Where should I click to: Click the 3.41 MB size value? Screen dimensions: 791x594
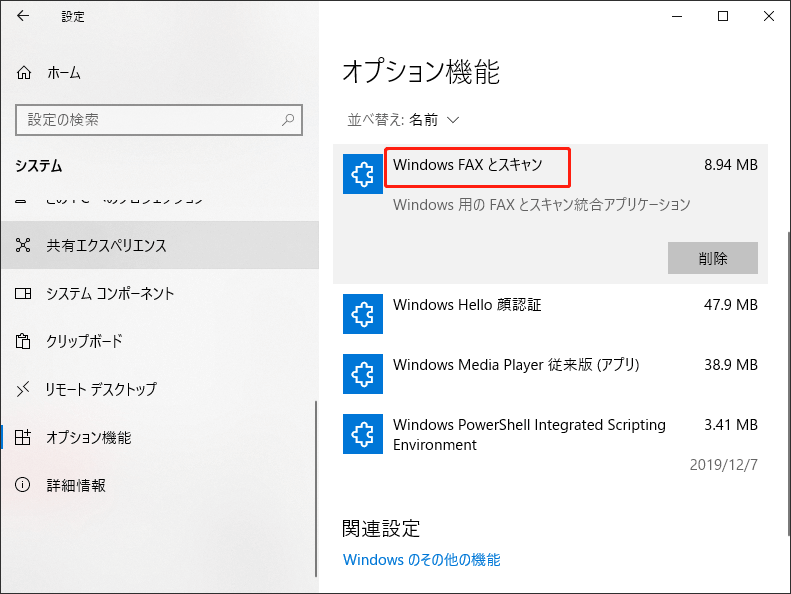pyautogui.click(x=731, y=425)
